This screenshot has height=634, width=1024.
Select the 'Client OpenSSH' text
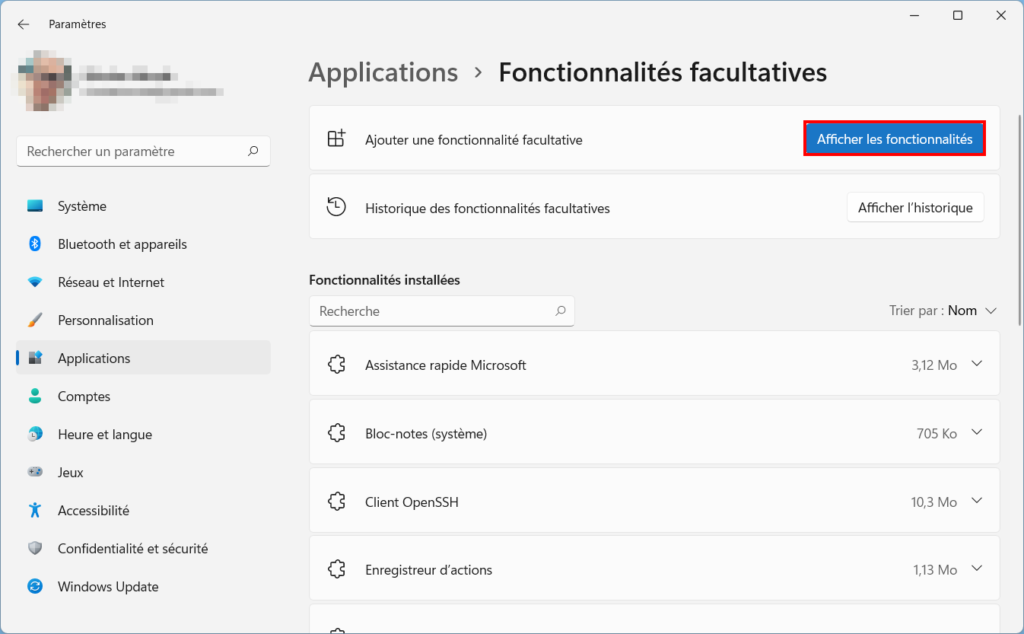[411, 502]
